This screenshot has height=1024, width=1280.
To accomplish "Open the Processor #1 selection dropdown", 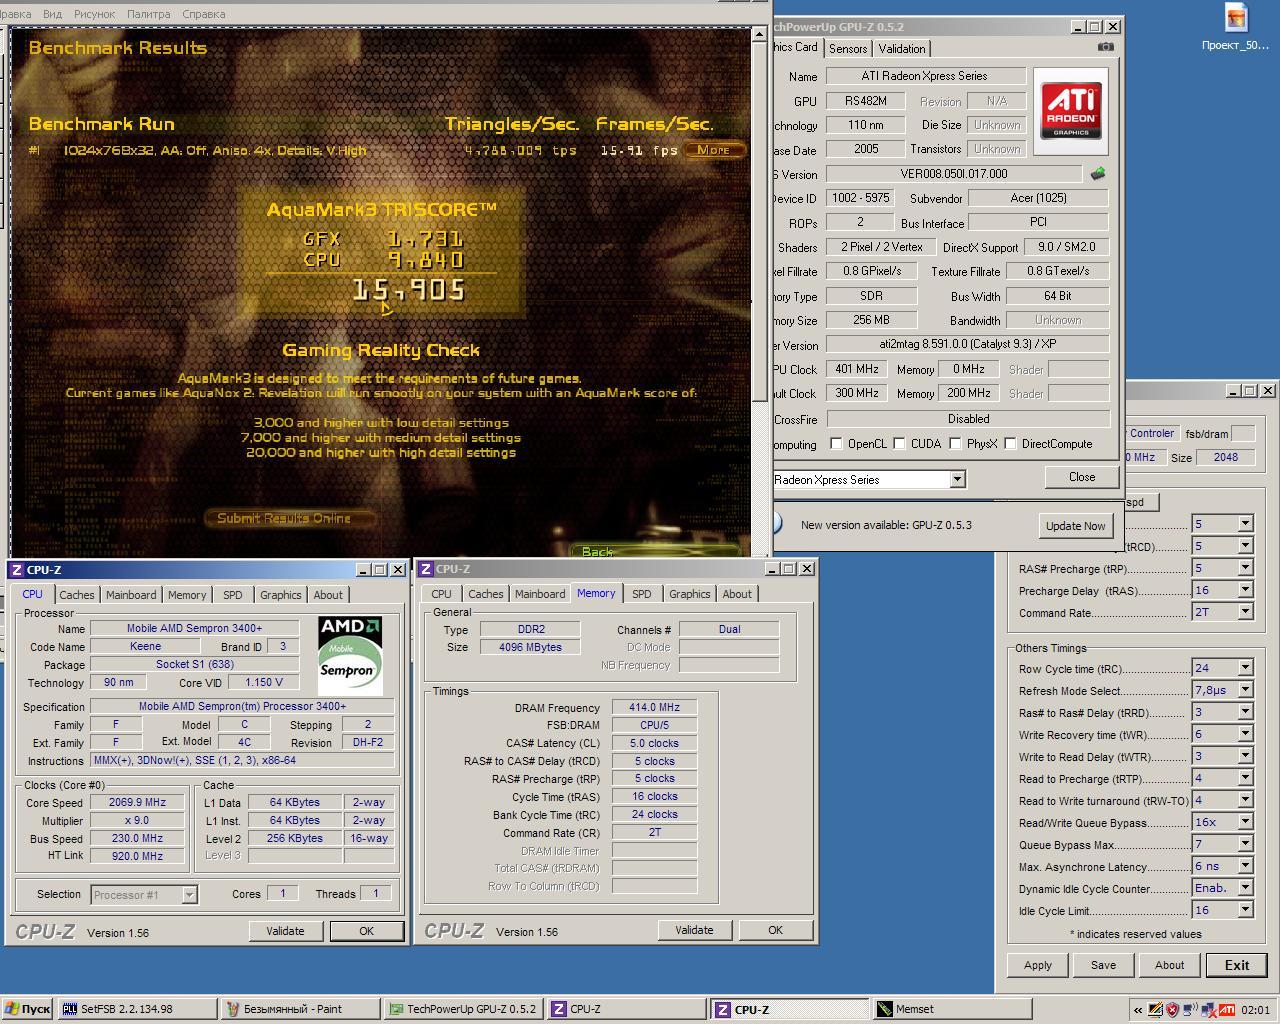I will pyautogui.click(x=189, y=895).
